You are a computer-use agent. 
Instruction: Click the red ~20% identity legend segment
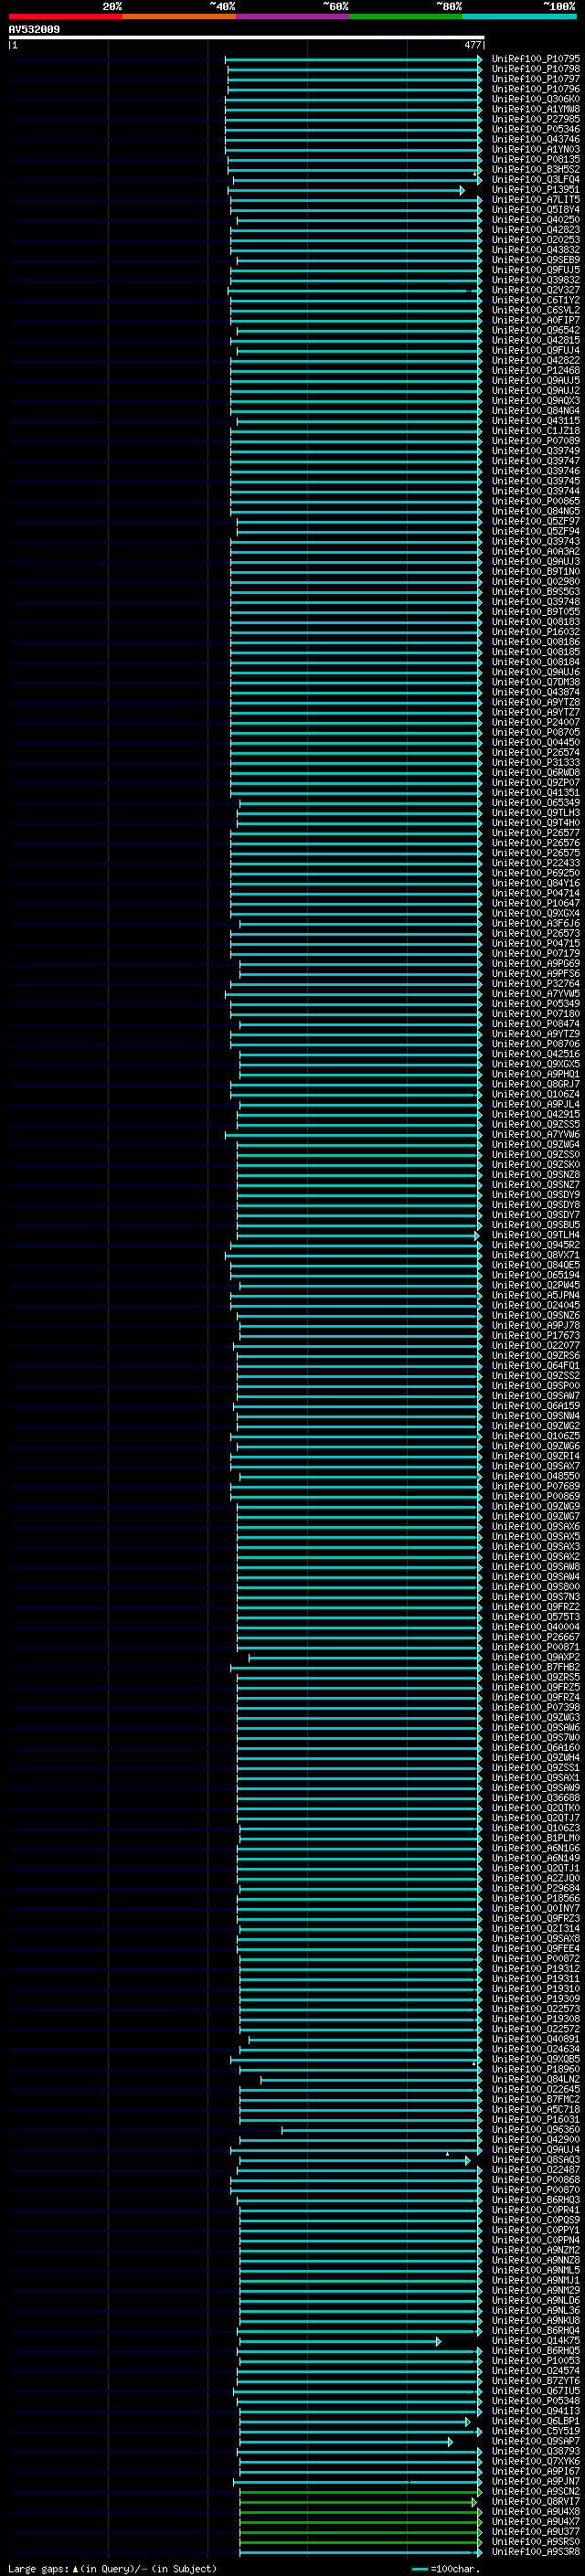click(x=65, y=16)
